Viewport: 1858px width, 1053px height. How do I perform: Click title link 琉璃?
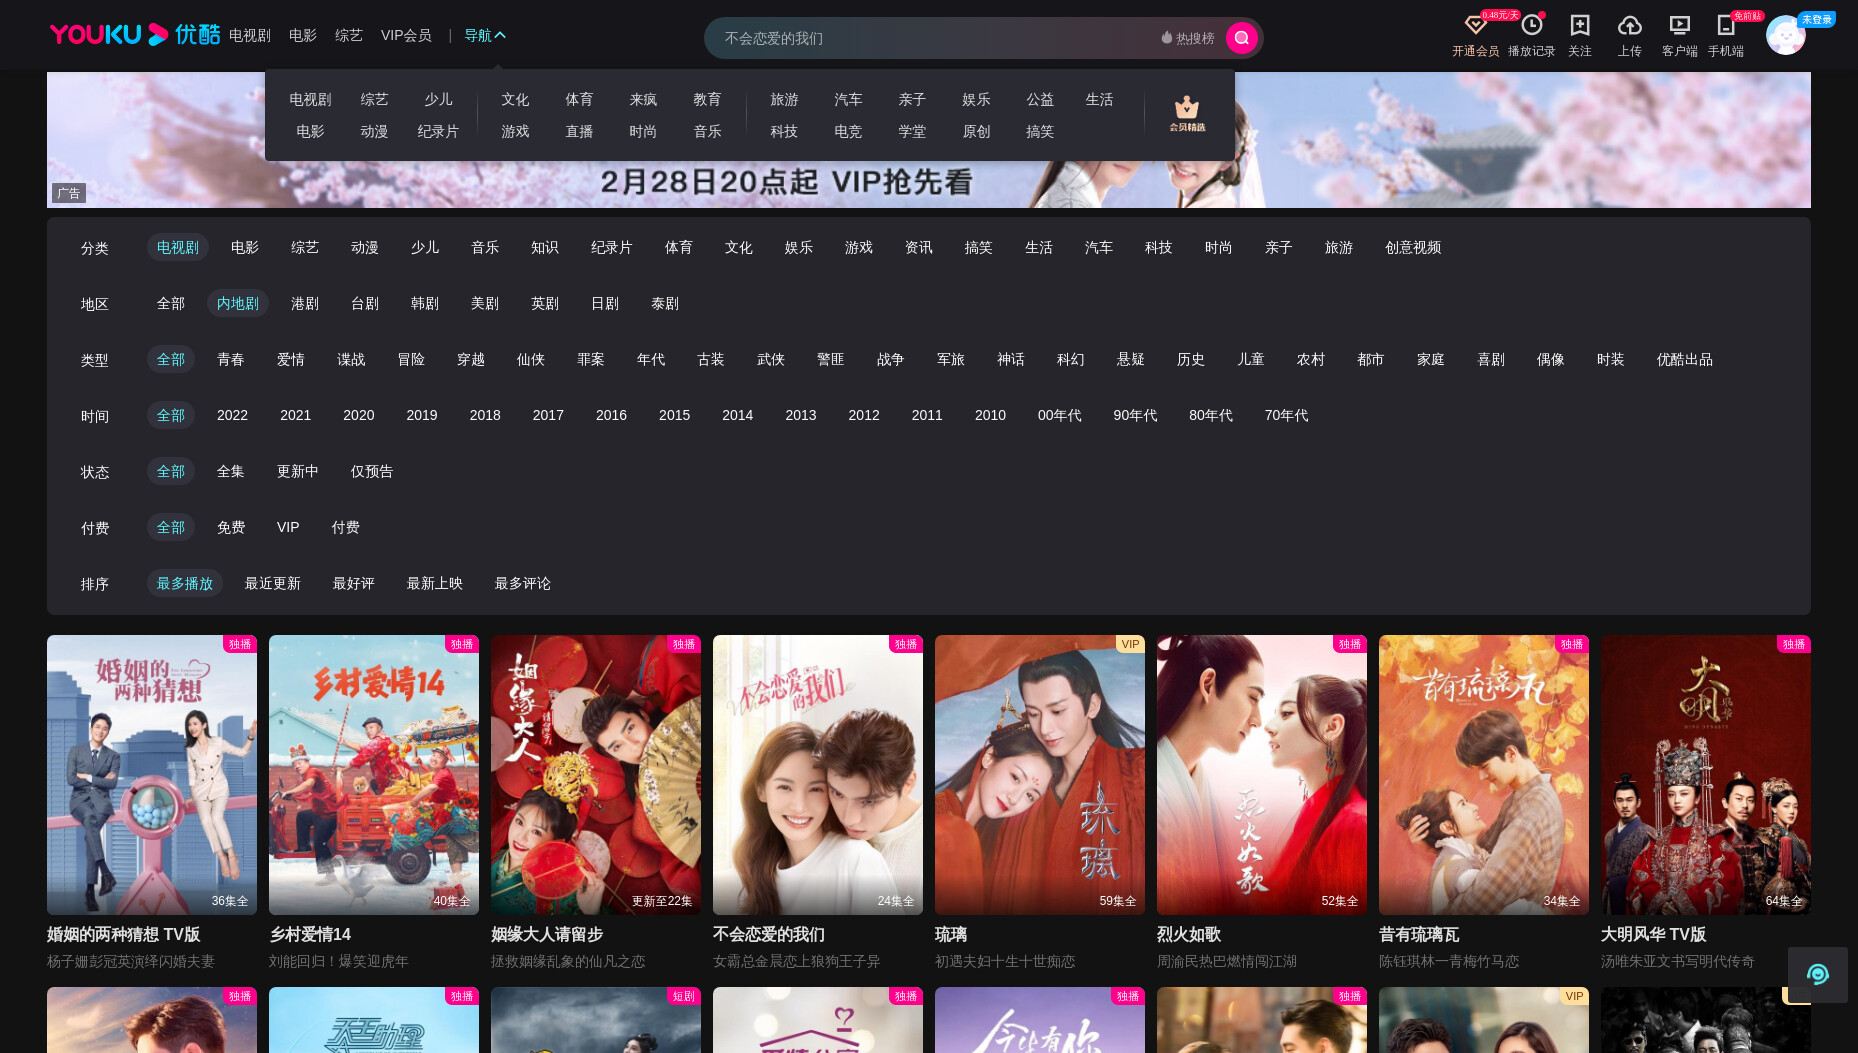point(951,934)
